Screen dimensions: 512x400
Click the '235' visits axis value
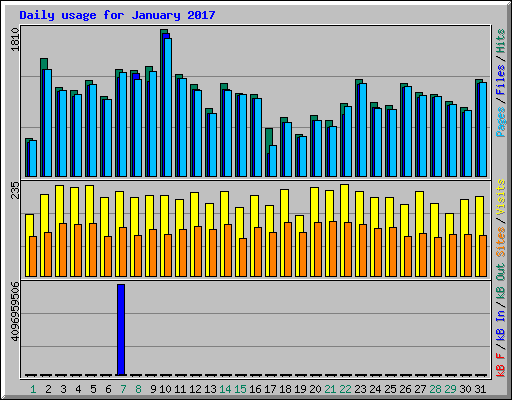(x=15, y=190)
